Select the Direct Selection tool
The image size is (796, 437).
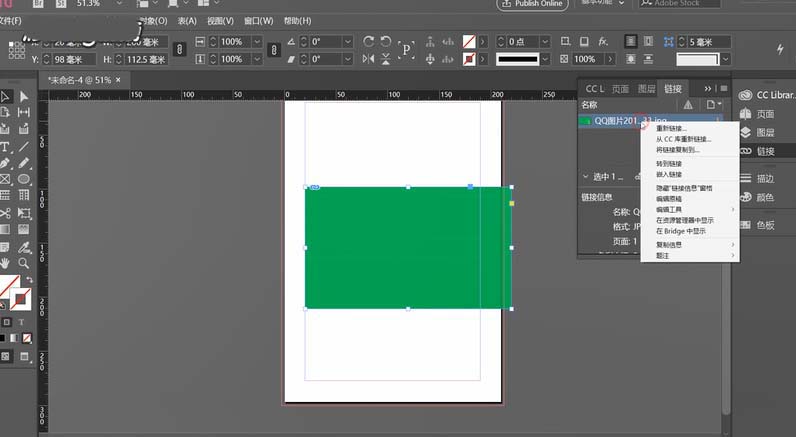coord(24,96)
